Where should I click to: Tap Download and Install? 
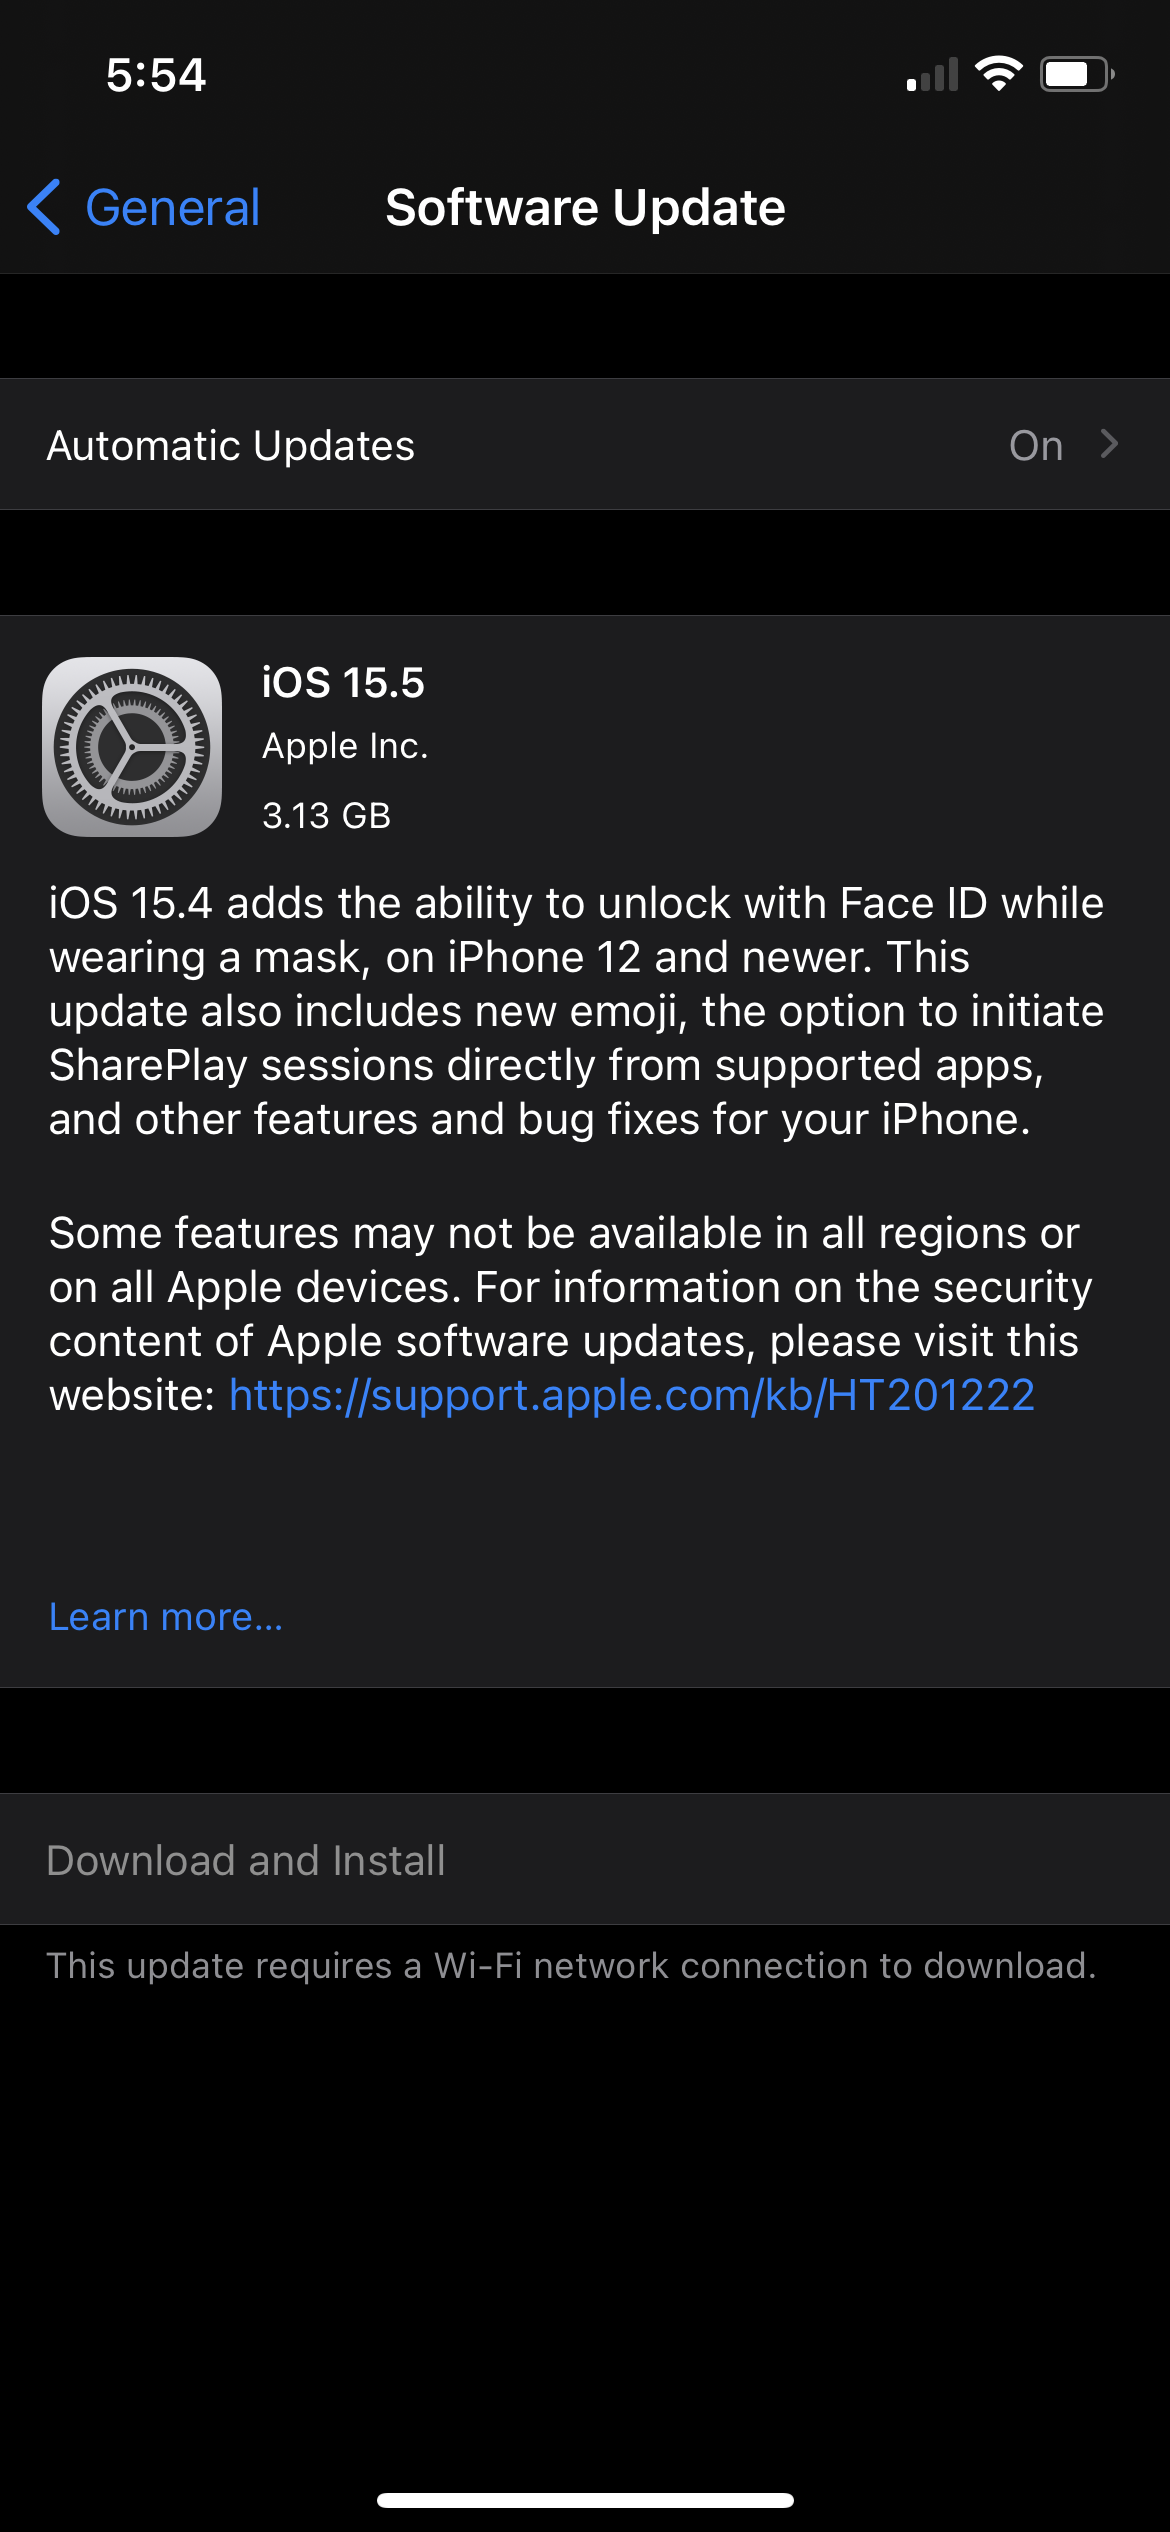pos(246,1859)
